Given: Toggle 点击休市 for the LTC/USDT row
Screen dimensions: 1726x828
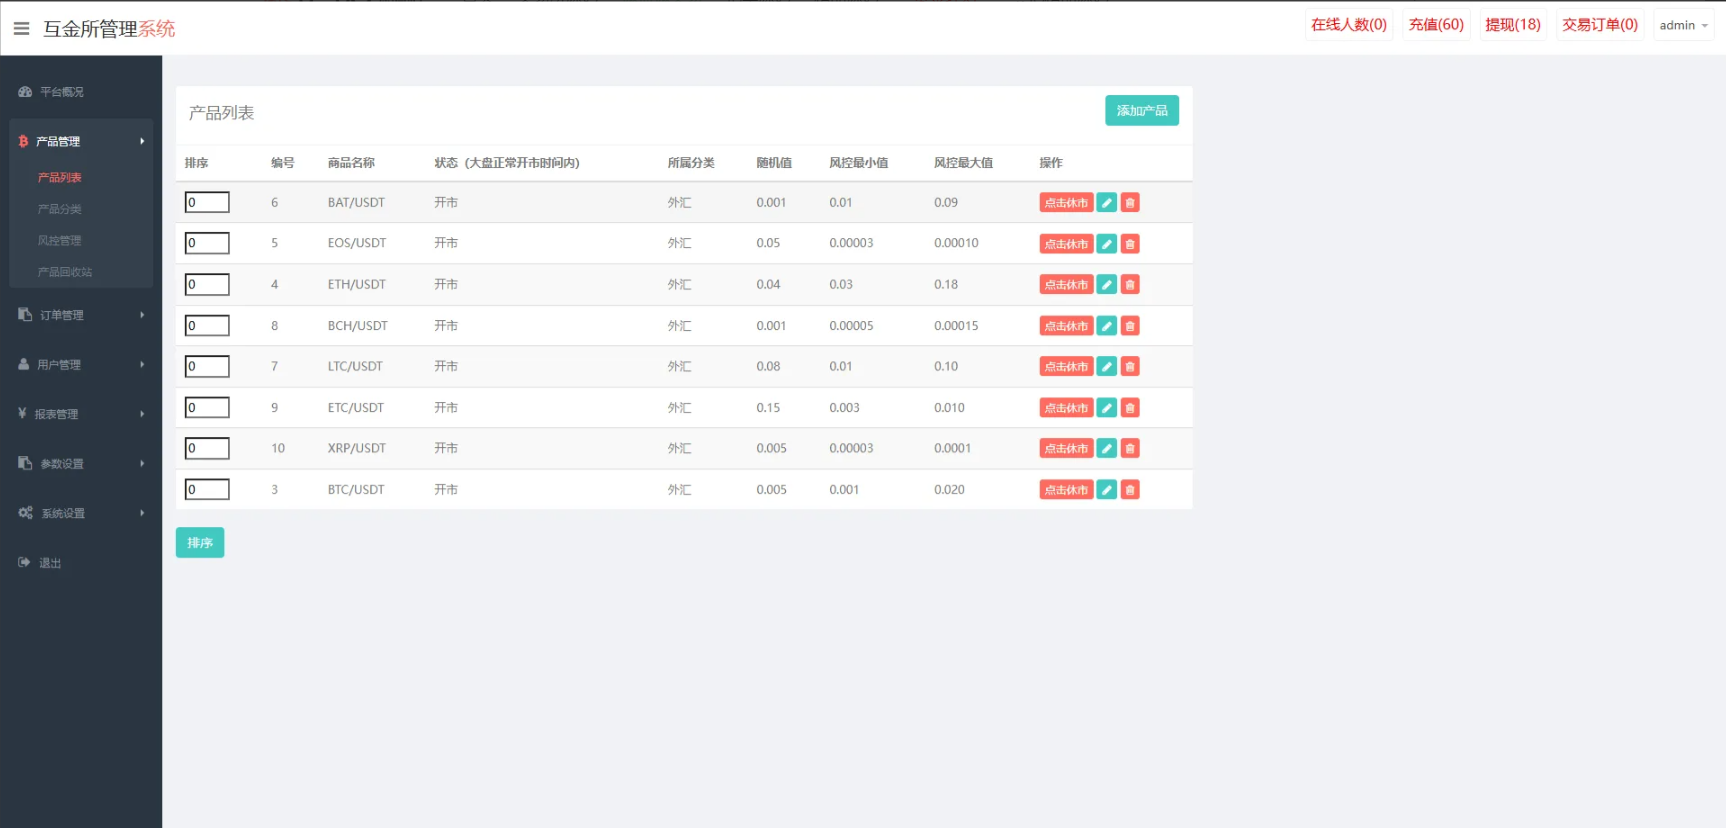Looking at the screenshot, I should 1066,367.
